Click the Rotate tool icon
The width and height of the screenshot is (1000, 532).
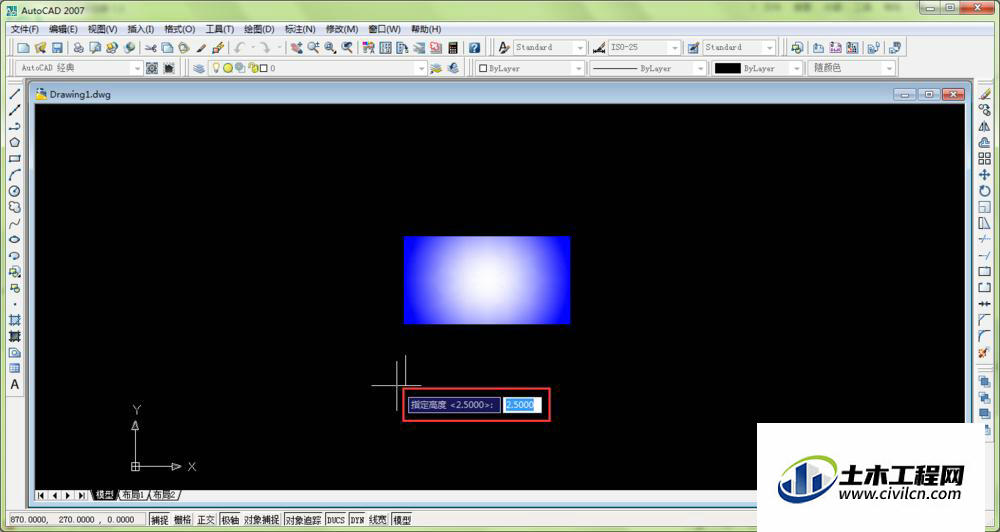(985, 191)
